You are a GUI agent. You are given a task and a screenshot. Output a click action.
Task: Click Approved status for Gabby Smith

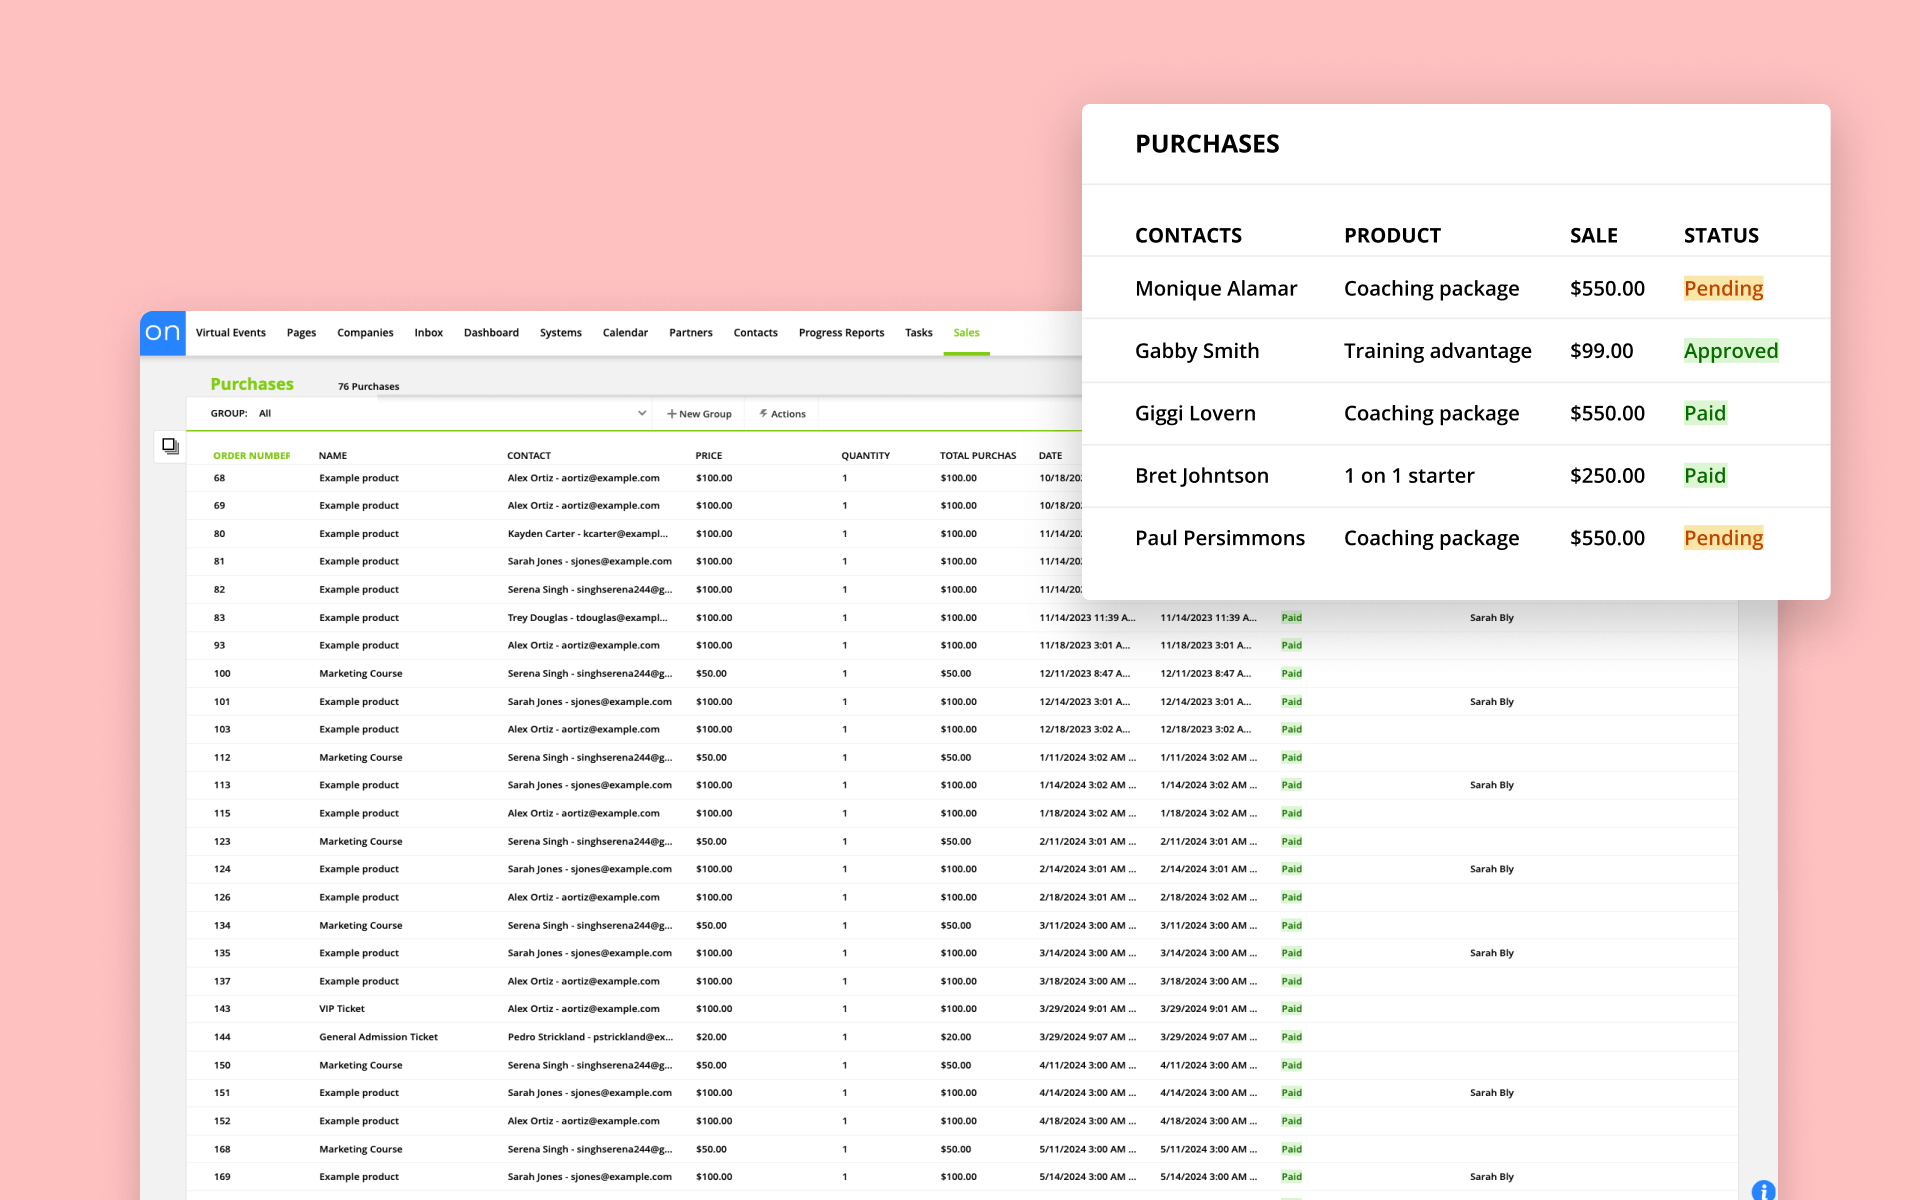tap(1730, 351)
